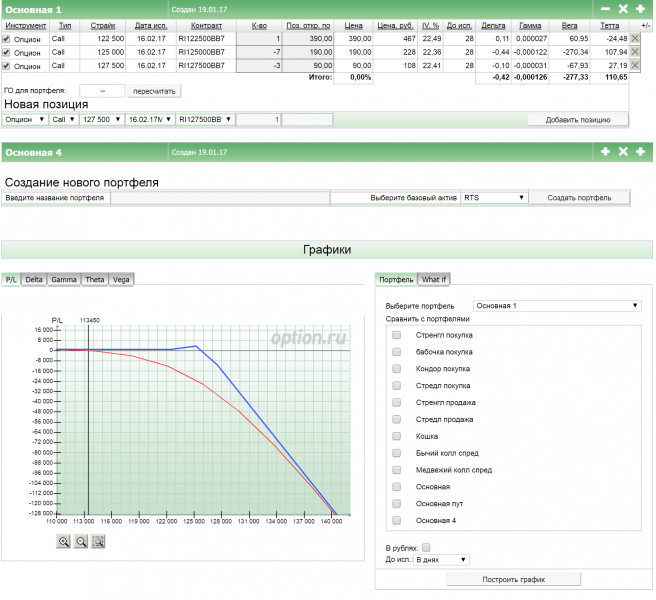656x600 pixels.
Task: Click the last plus icon in Основная 4 header
Action: point(640,151)
